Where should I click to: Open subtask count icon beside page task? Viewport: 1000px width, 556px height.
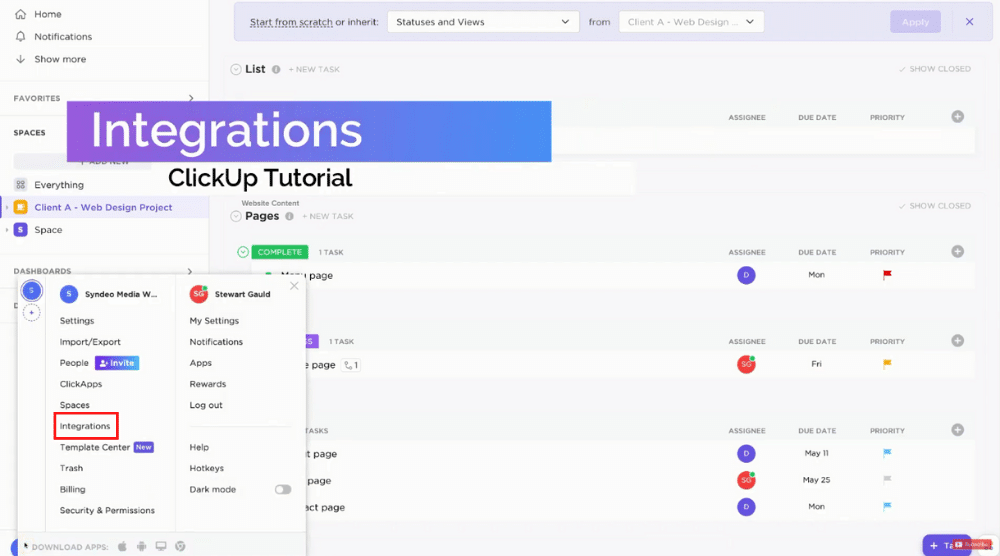351,365
